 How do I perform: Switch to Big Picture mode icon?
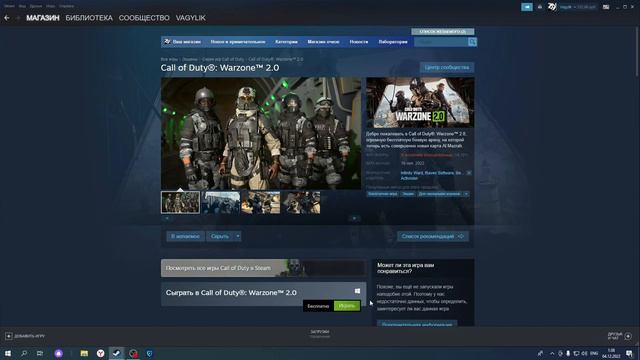tap(606, 7)
